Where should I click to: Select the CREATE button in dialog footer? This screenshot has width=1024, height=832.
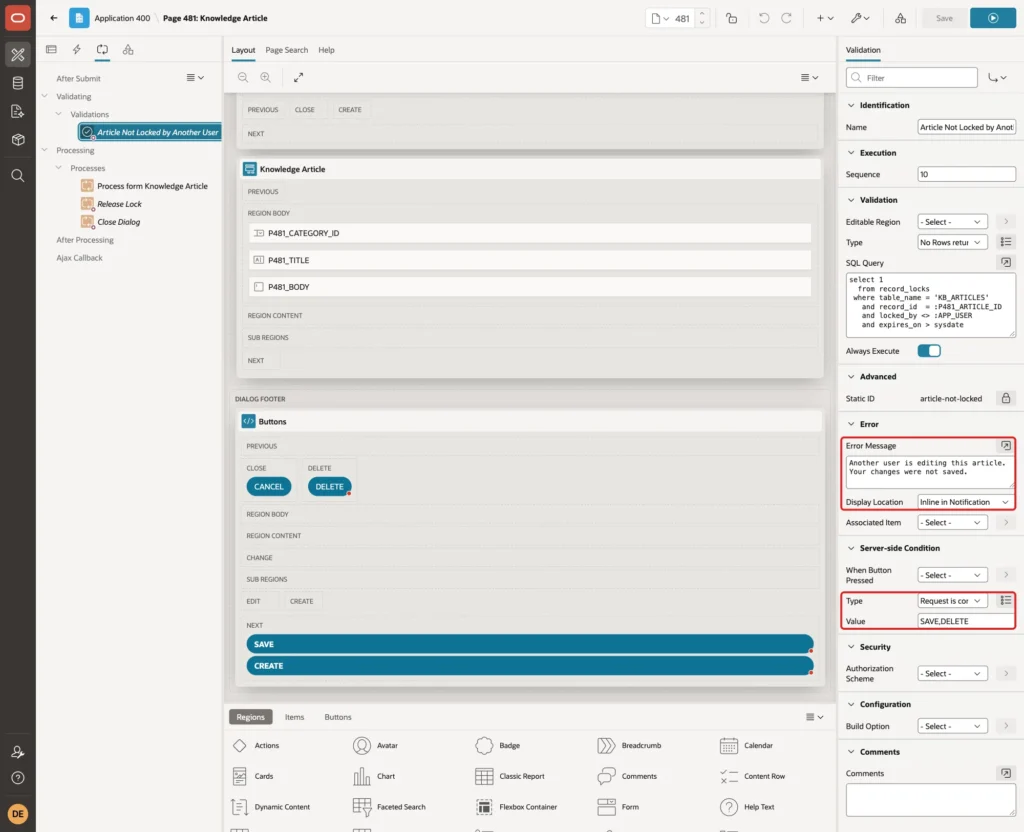[x=530, y=665]
